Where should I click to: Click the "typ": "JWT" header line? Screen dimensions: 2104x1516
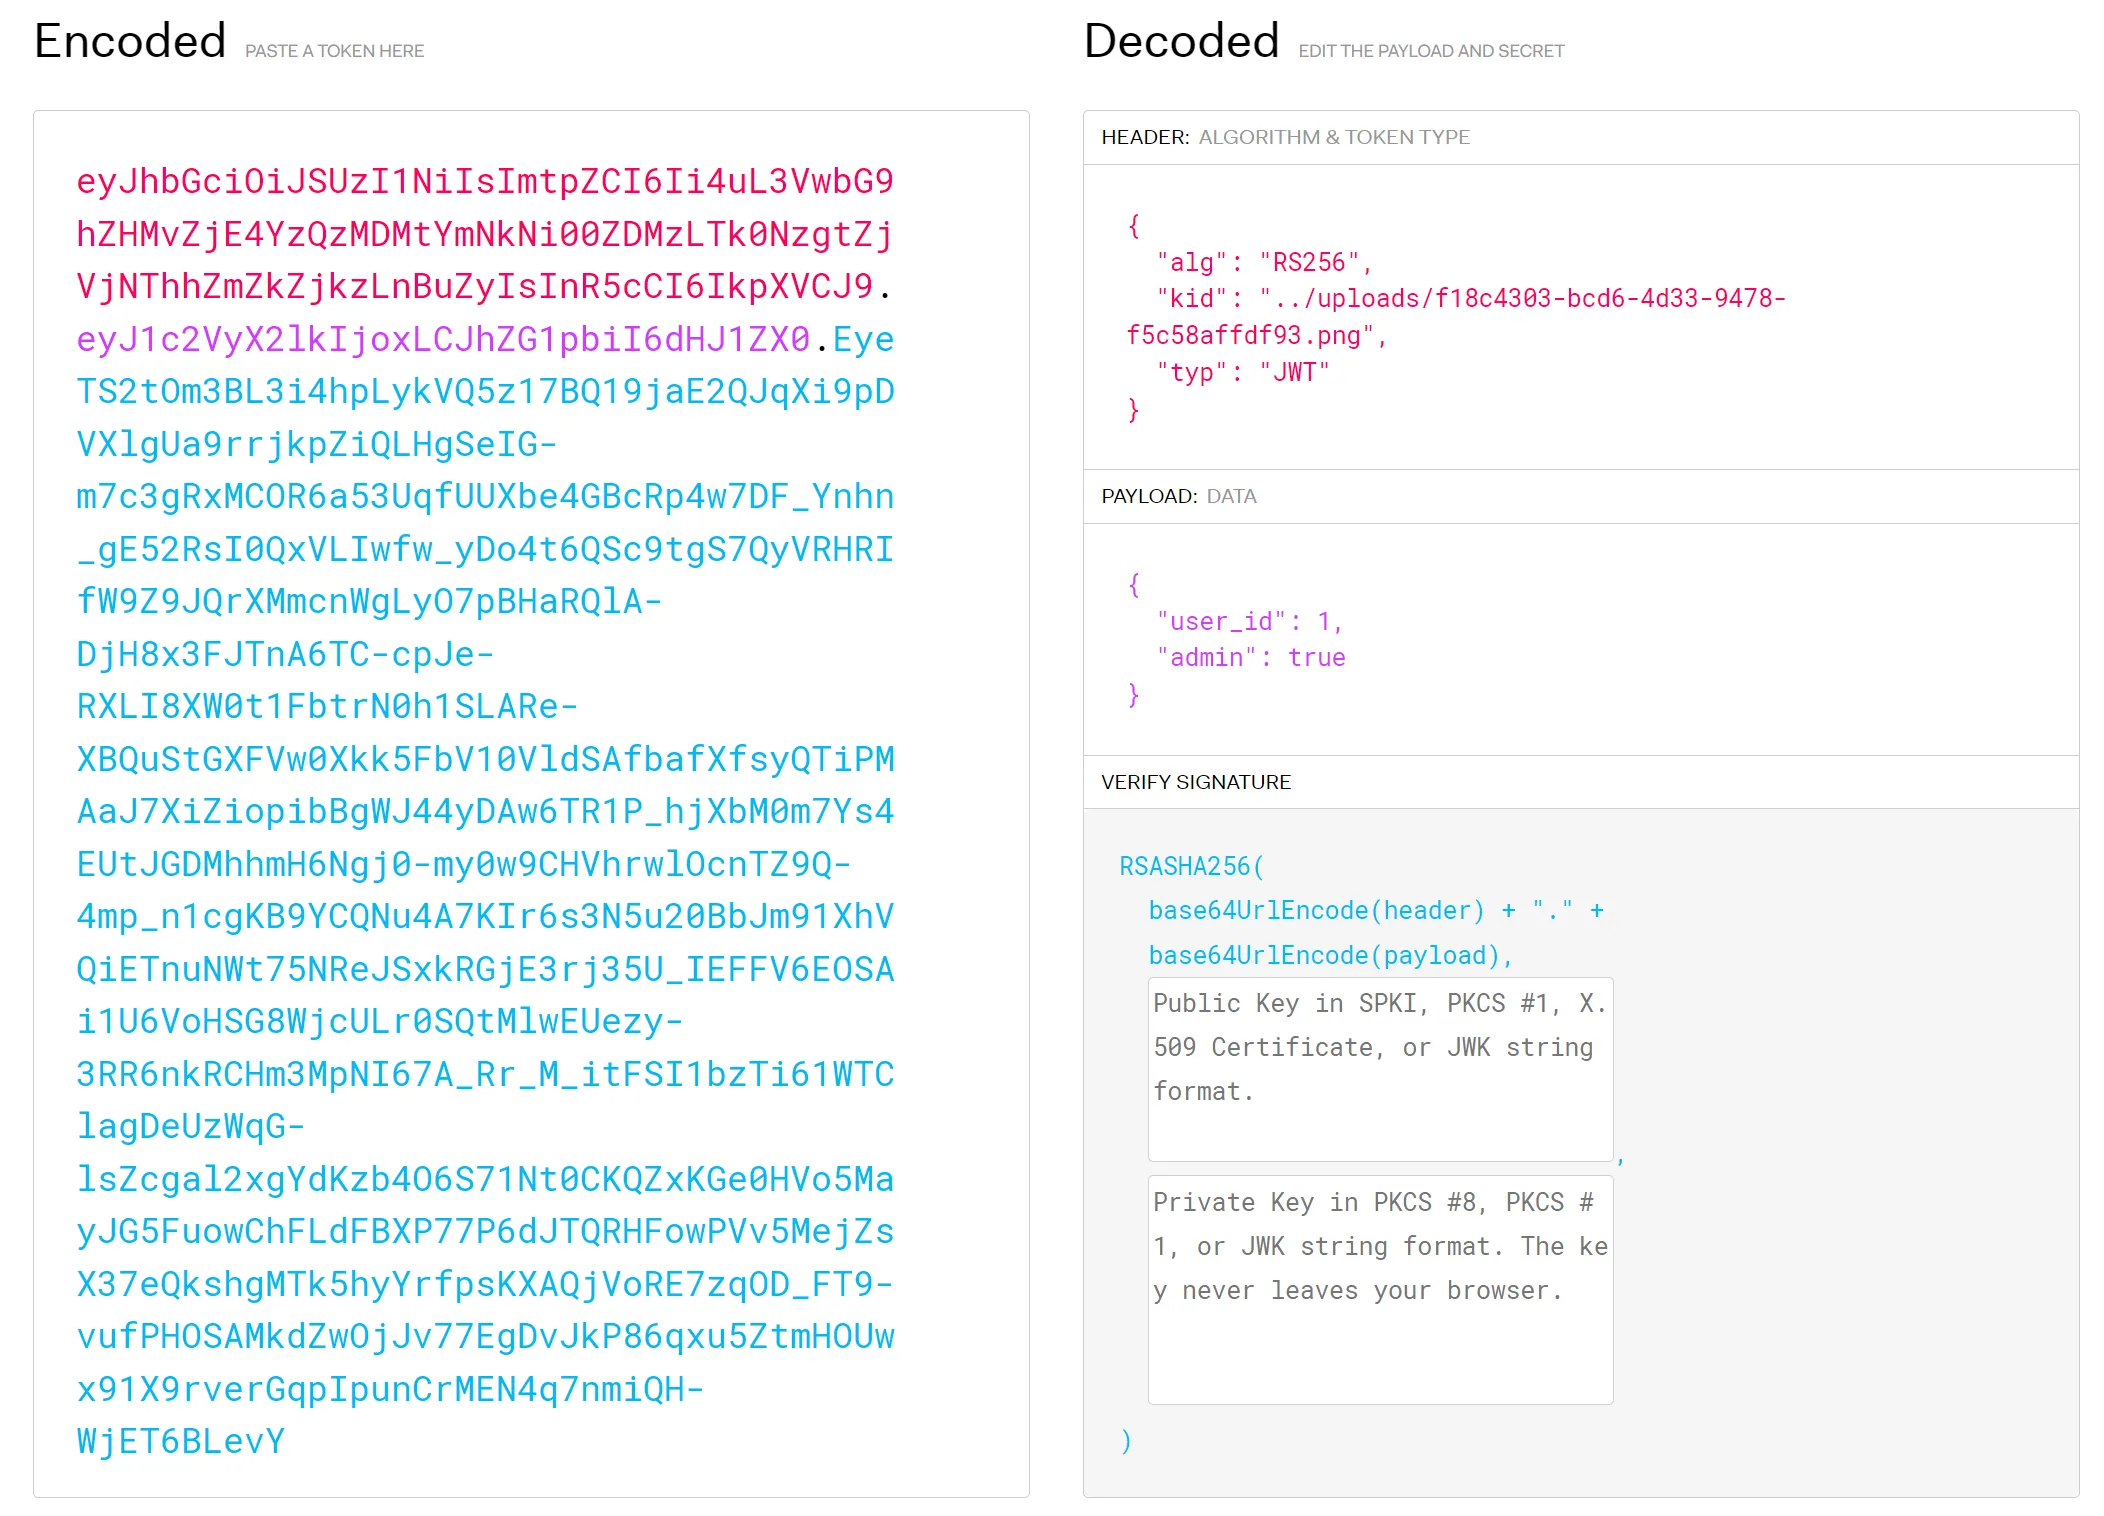click(1243, 372)
